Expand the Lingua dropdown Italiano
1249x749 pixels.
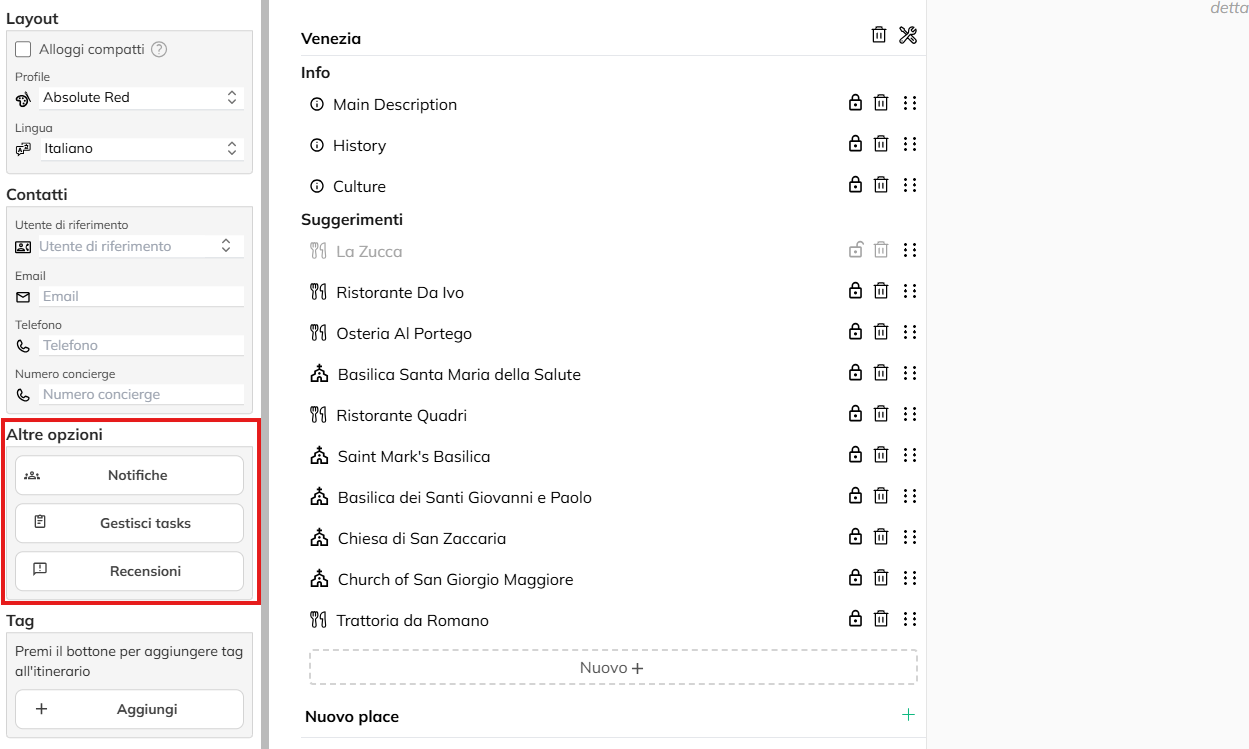point(140,148)
